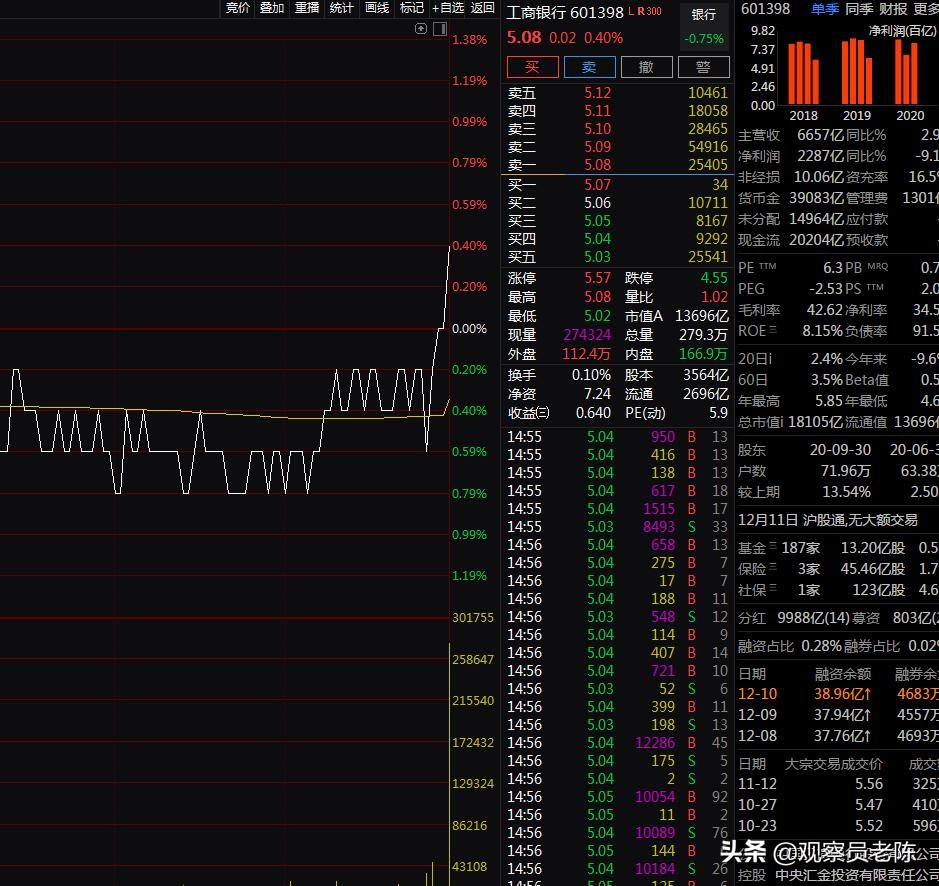Click the 标记 mark option
Screen dimensions: 939x886
411,8
